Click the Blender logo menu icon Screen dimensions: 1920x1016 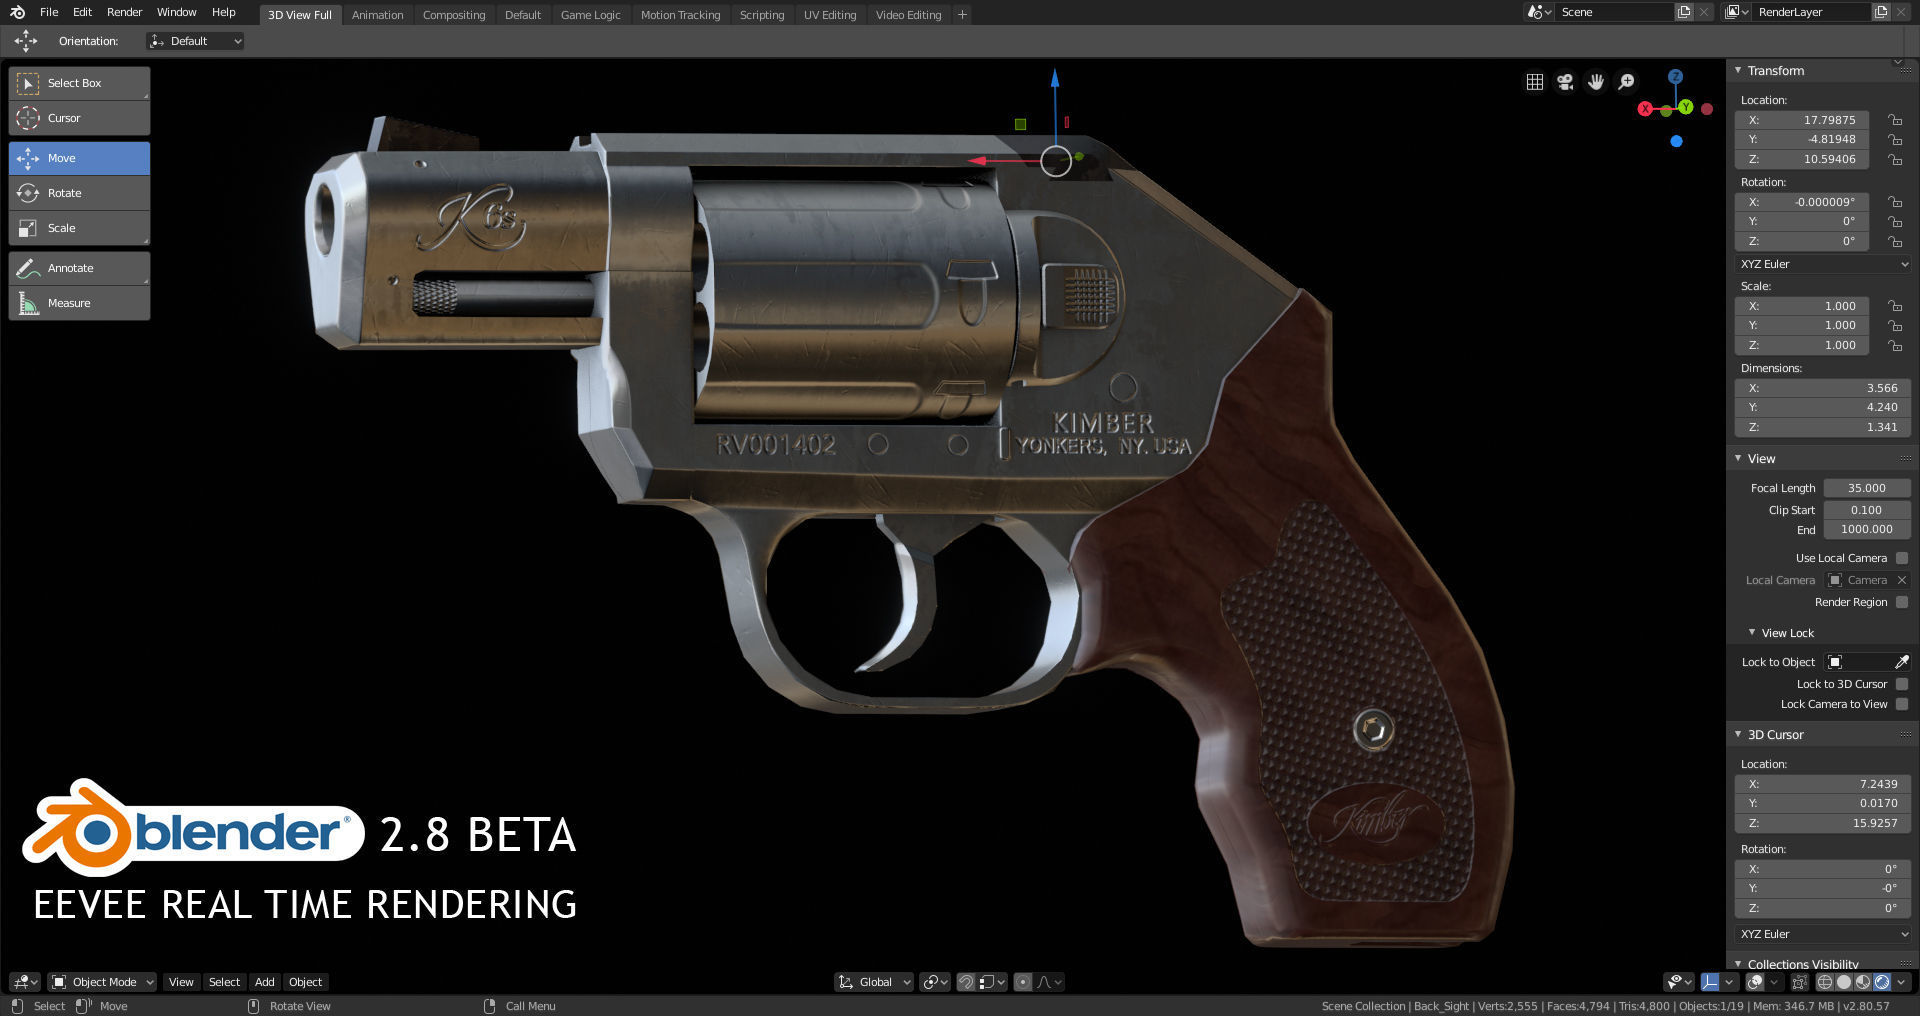coord(17,12)
